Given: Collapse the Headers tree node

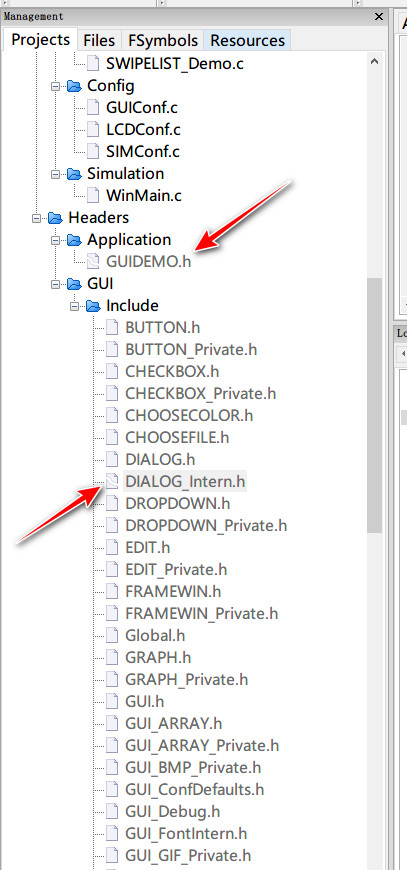Looking at the screenshot, I should [x=37, y=218].
